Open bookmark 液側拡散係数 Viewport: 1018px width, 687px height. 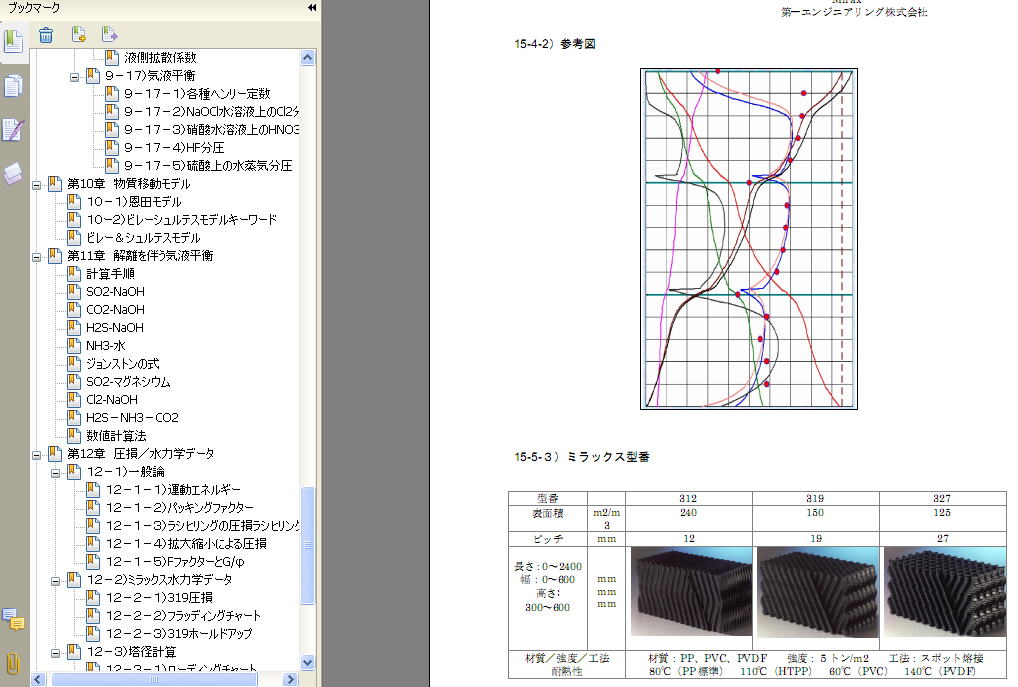tap(160, 58)
